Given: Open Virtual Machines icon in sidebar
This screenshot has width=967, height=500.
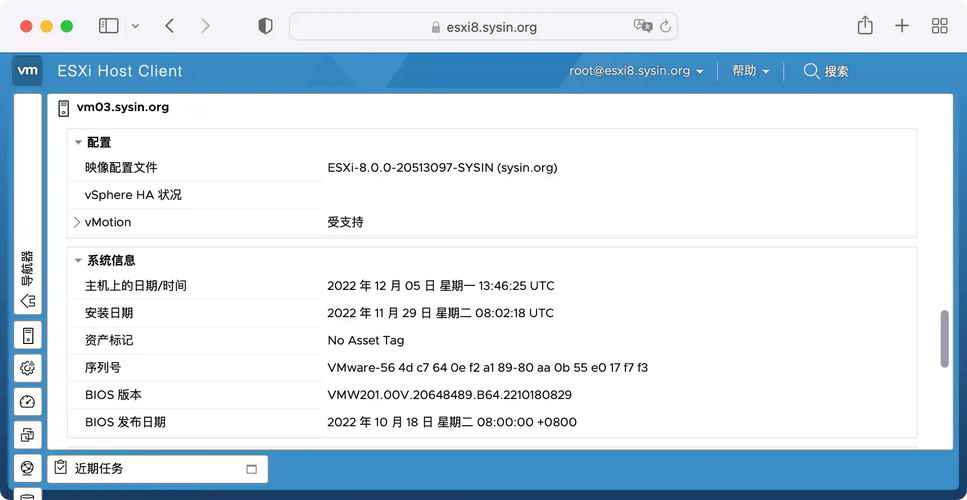Looking at the screenshot, I should pos(28,435).
